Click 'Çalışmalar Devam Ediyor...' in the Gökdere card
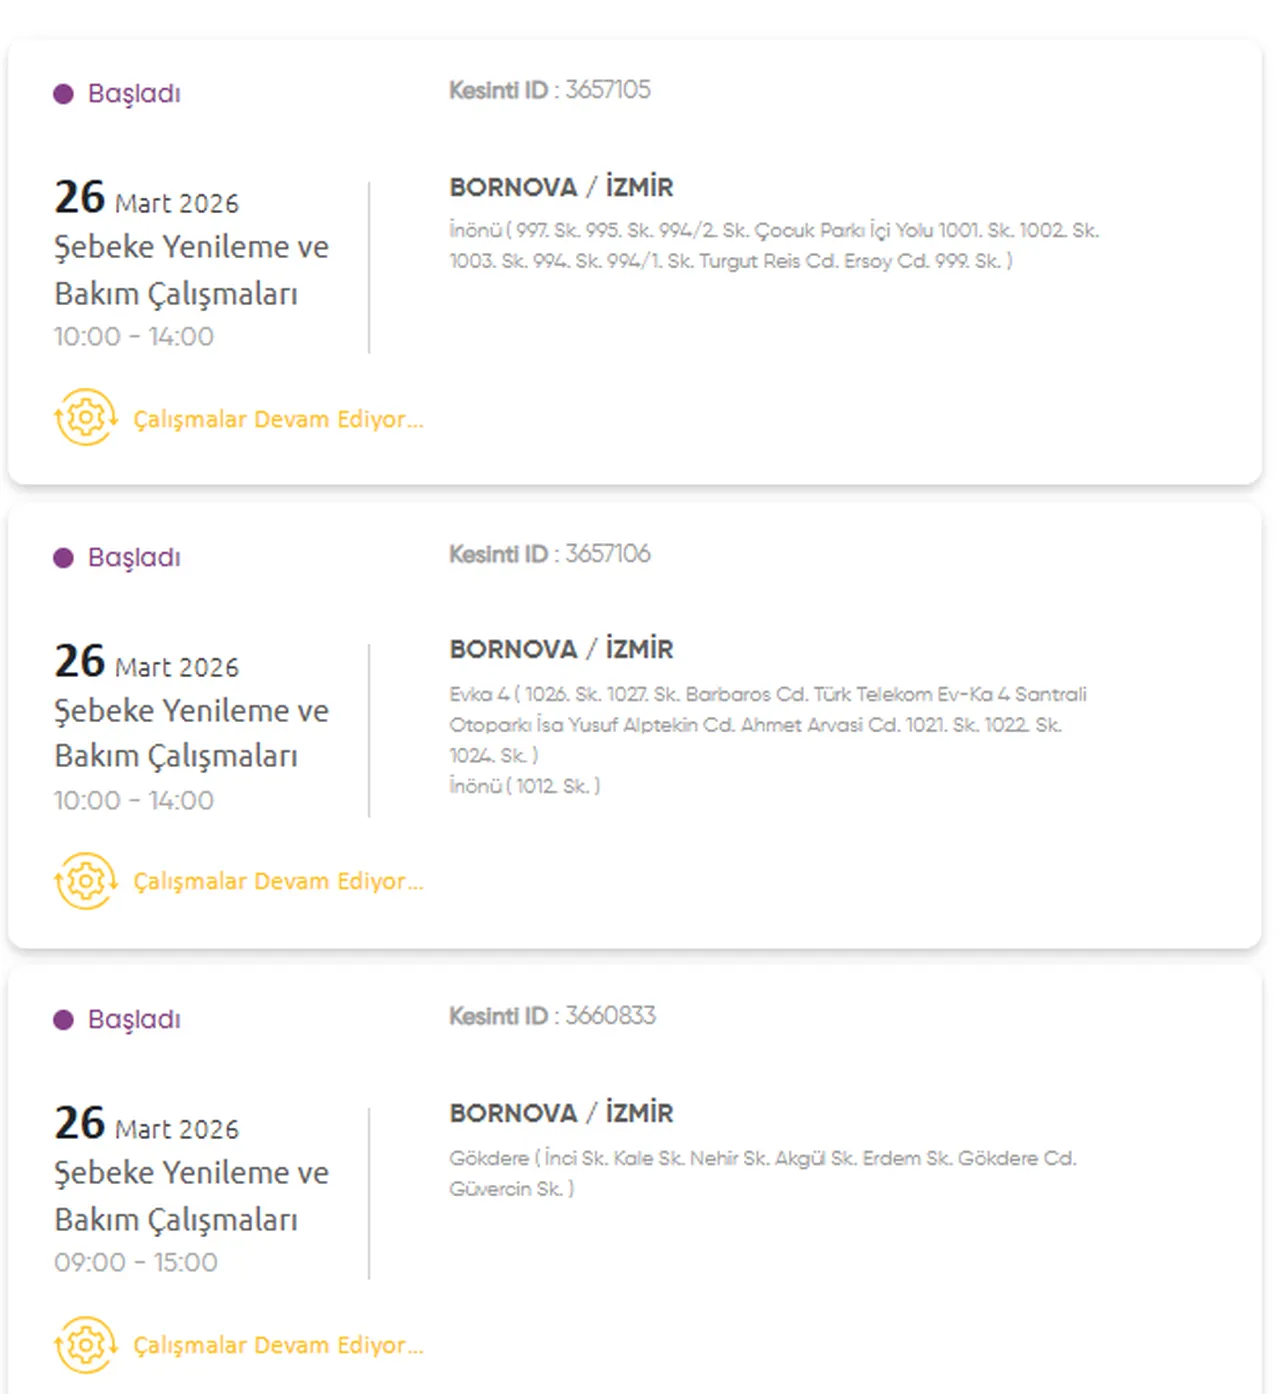This screenshot has width=1280, height=1394. point(278,1345)
